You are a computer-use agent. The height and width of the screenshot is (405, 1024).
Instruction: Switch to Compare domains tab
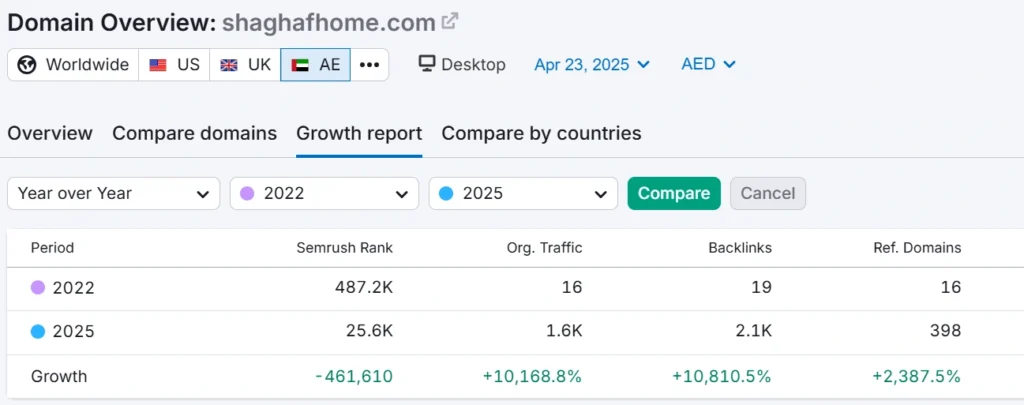[x=195, y=133]
